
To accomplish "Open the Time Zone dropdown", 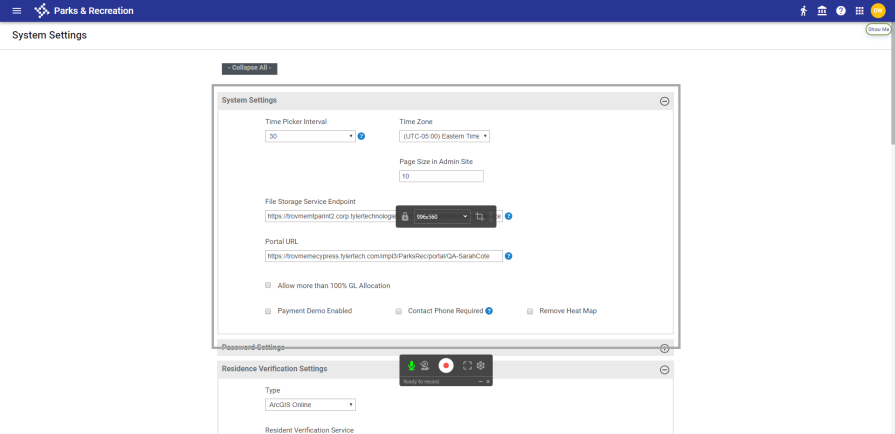I will pos(444,136).
